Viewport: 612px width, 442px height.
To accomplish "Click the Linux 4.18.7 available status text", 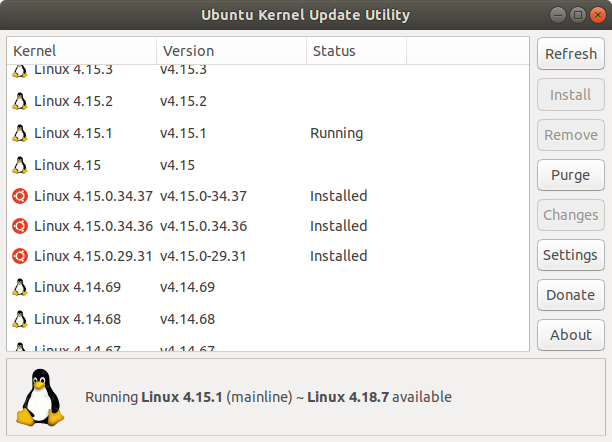I will (379, 397).
